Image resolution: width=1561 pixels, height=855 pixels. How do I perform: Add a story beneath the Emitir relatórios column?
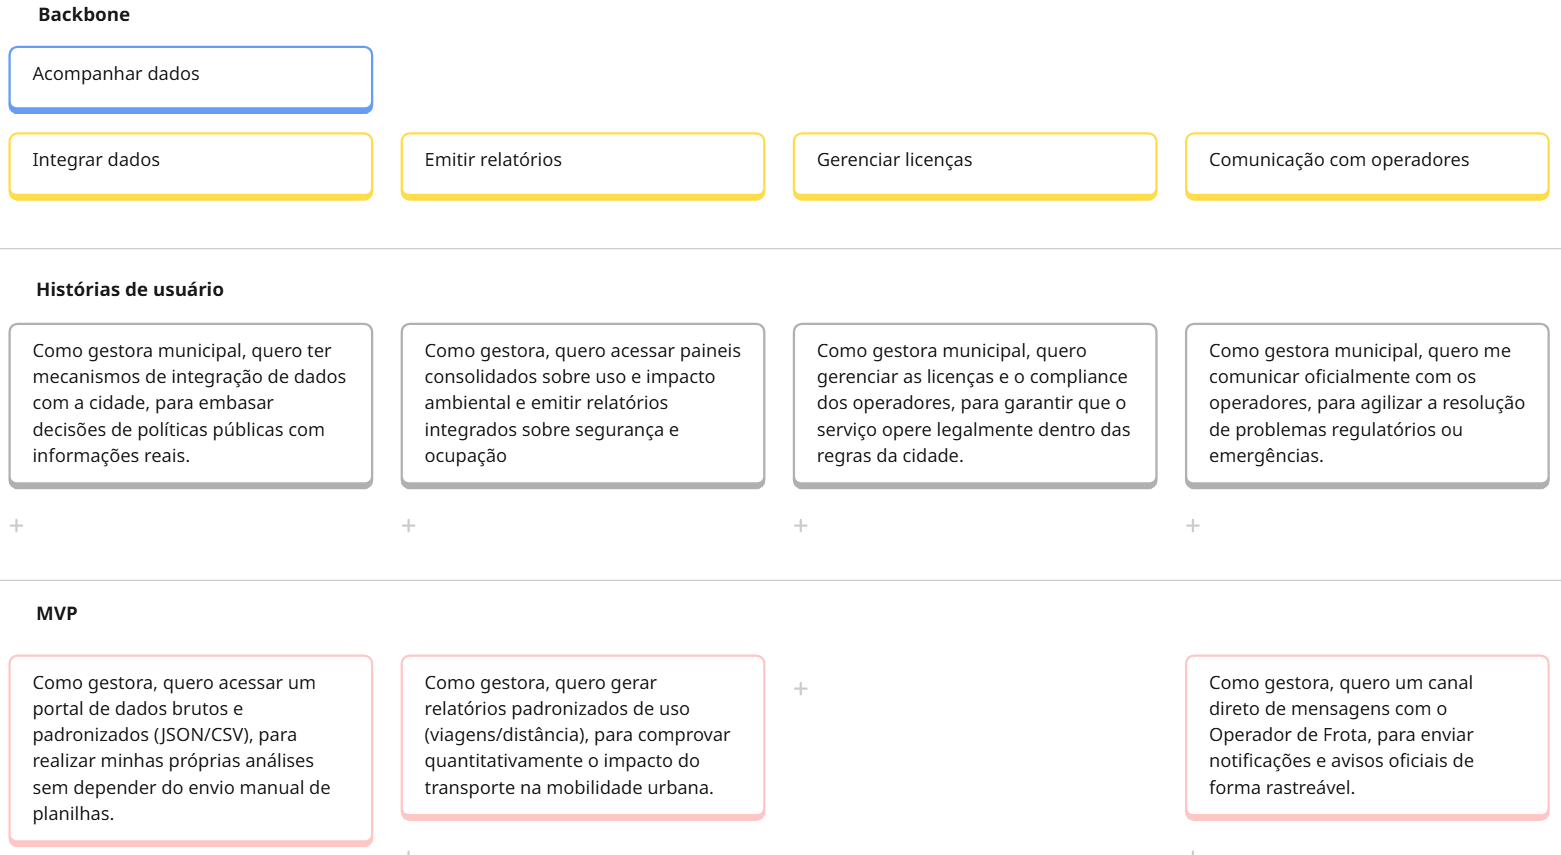408,525
